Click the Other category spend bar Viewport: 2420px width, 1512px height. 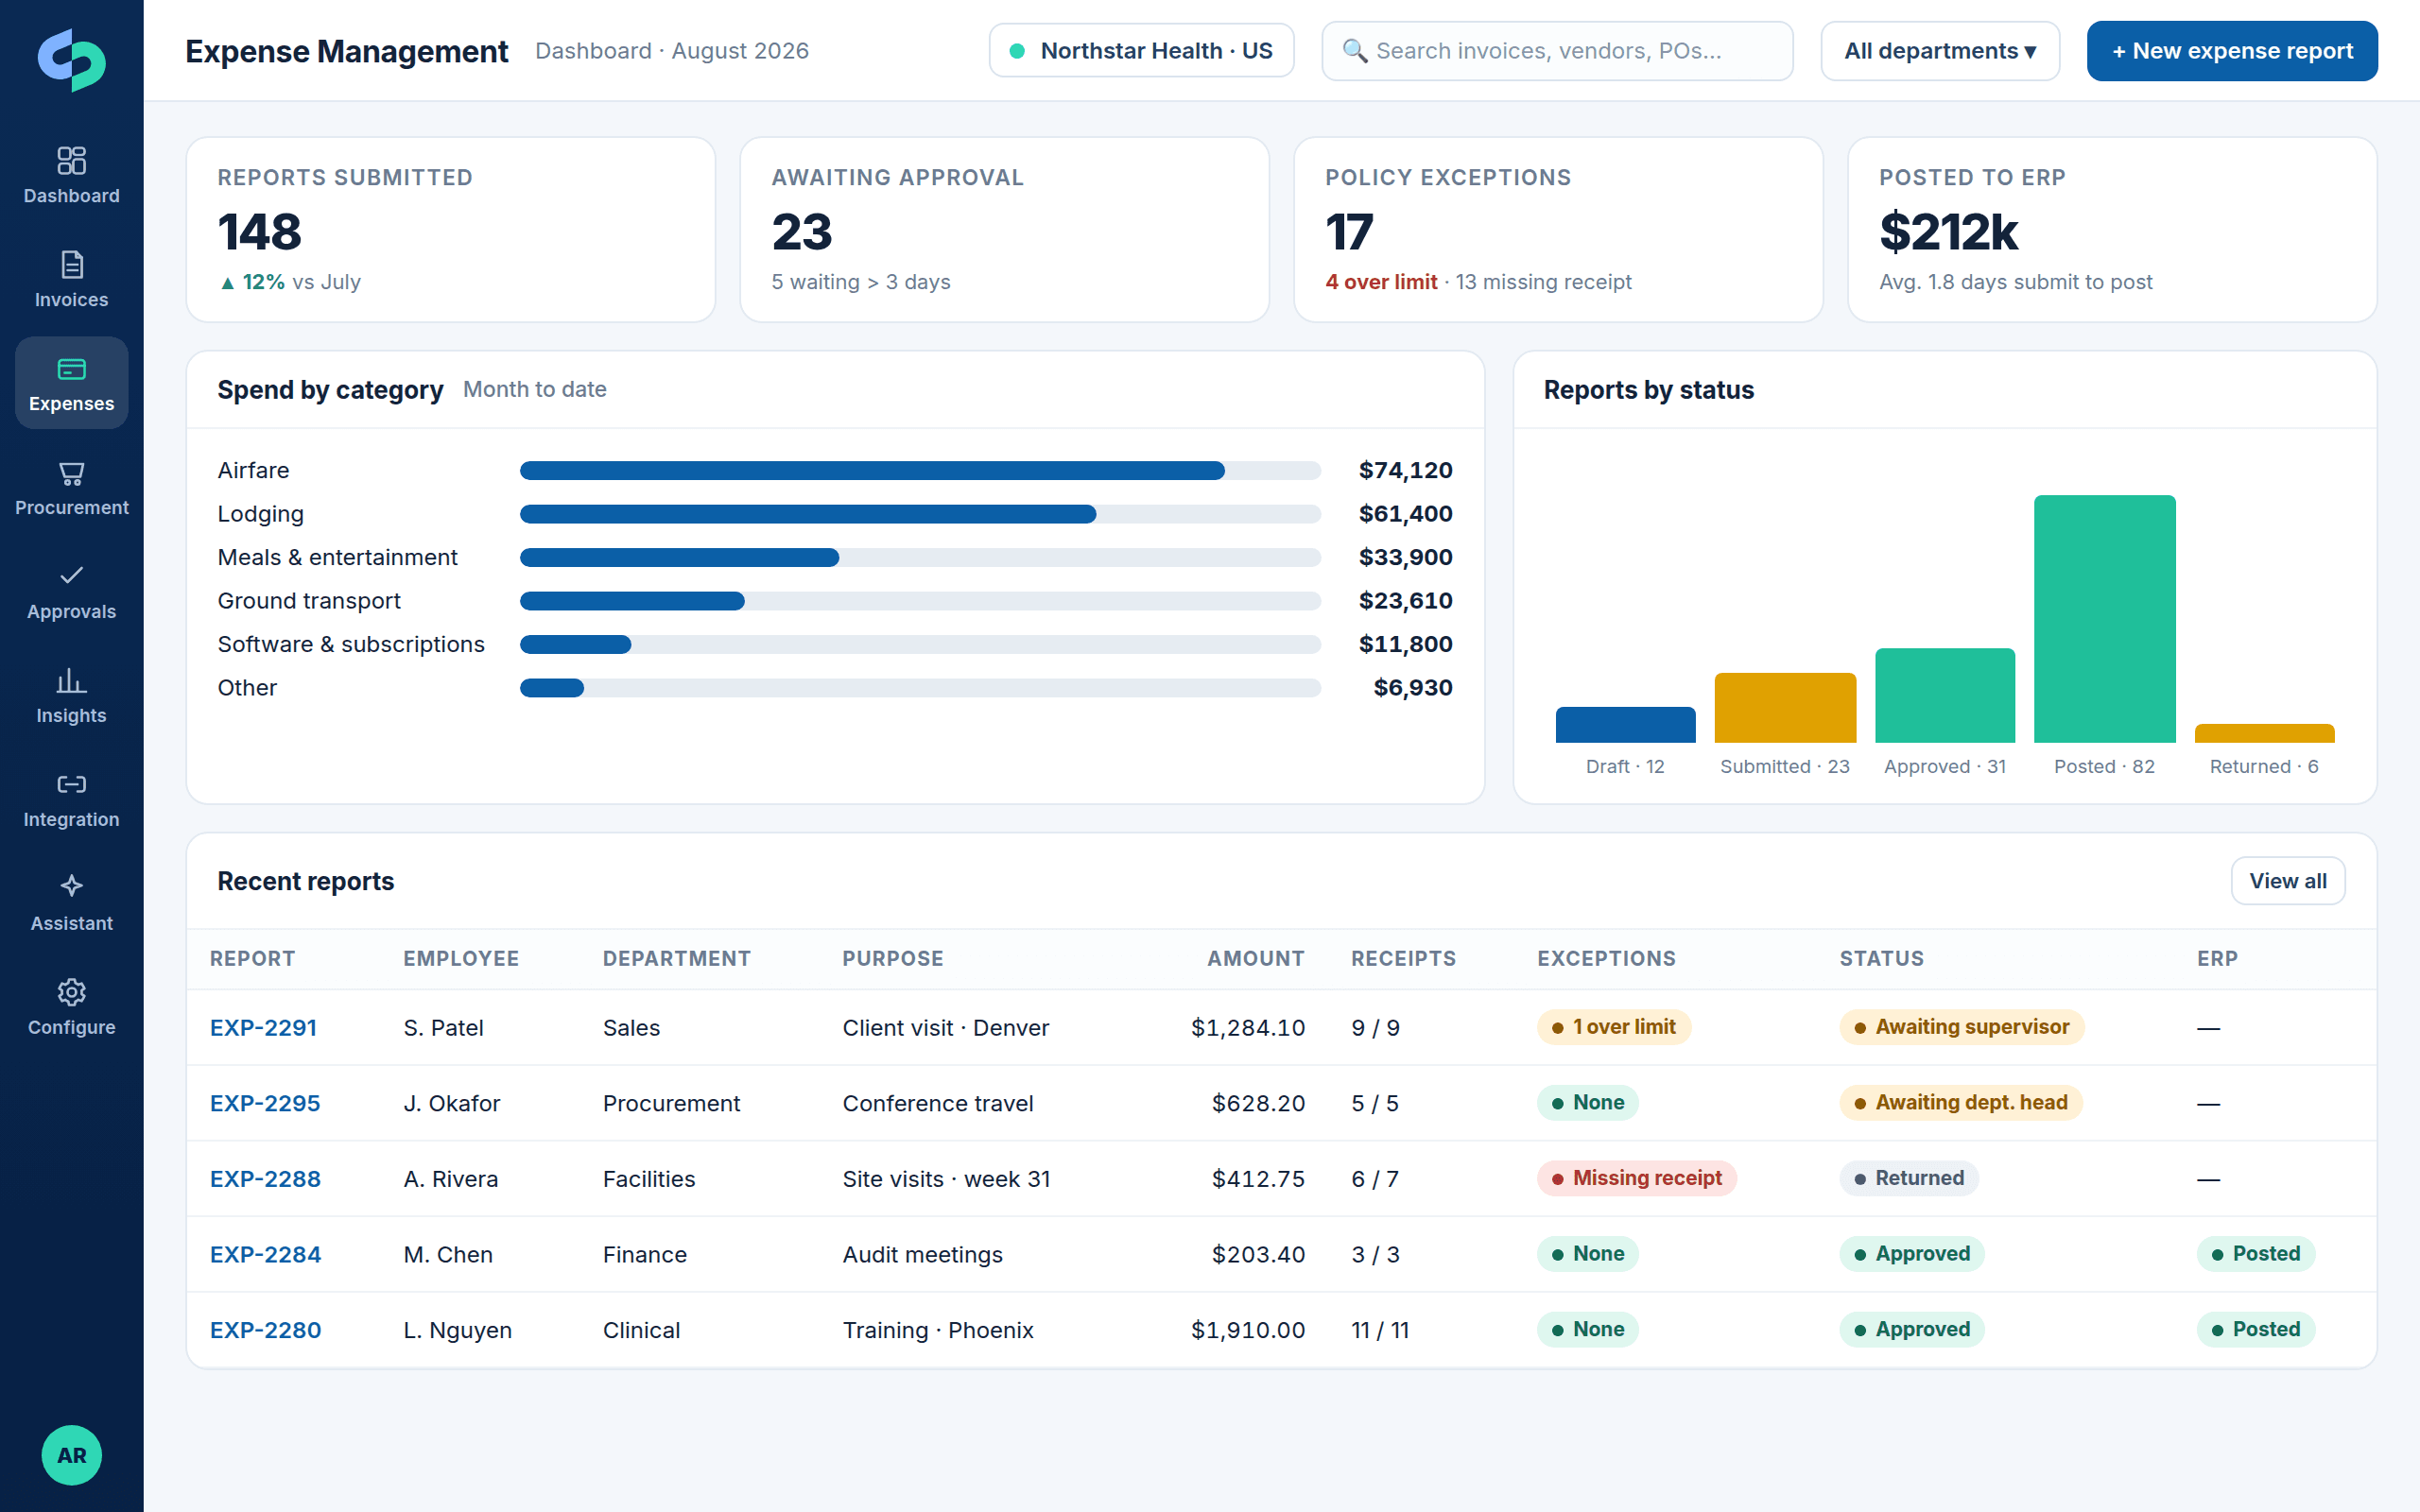tap(920, 688)
